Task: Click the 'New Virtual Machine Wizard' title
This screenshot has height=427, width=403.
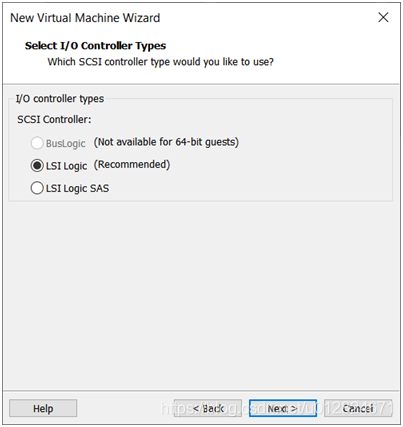Action: pos(85,18)
